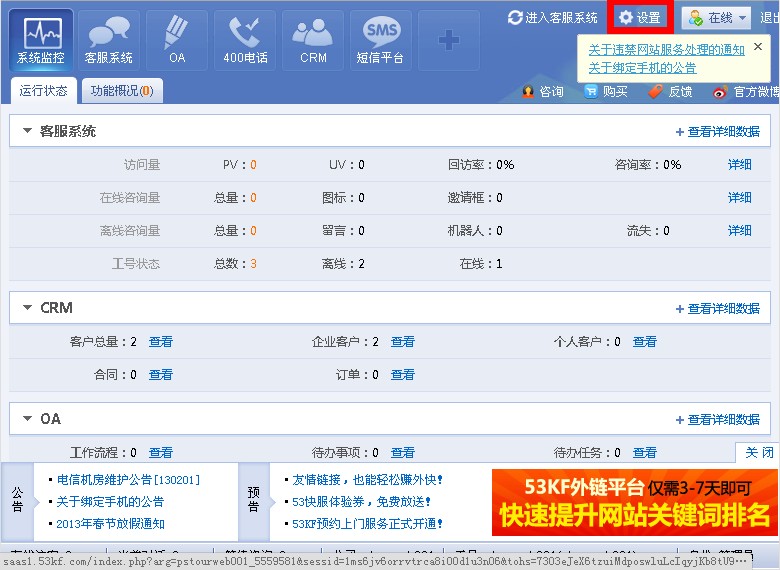This screenshot has height=570, width=780.
Task: Click the 设置 settings gear button
Action: [x=639, y=18]
